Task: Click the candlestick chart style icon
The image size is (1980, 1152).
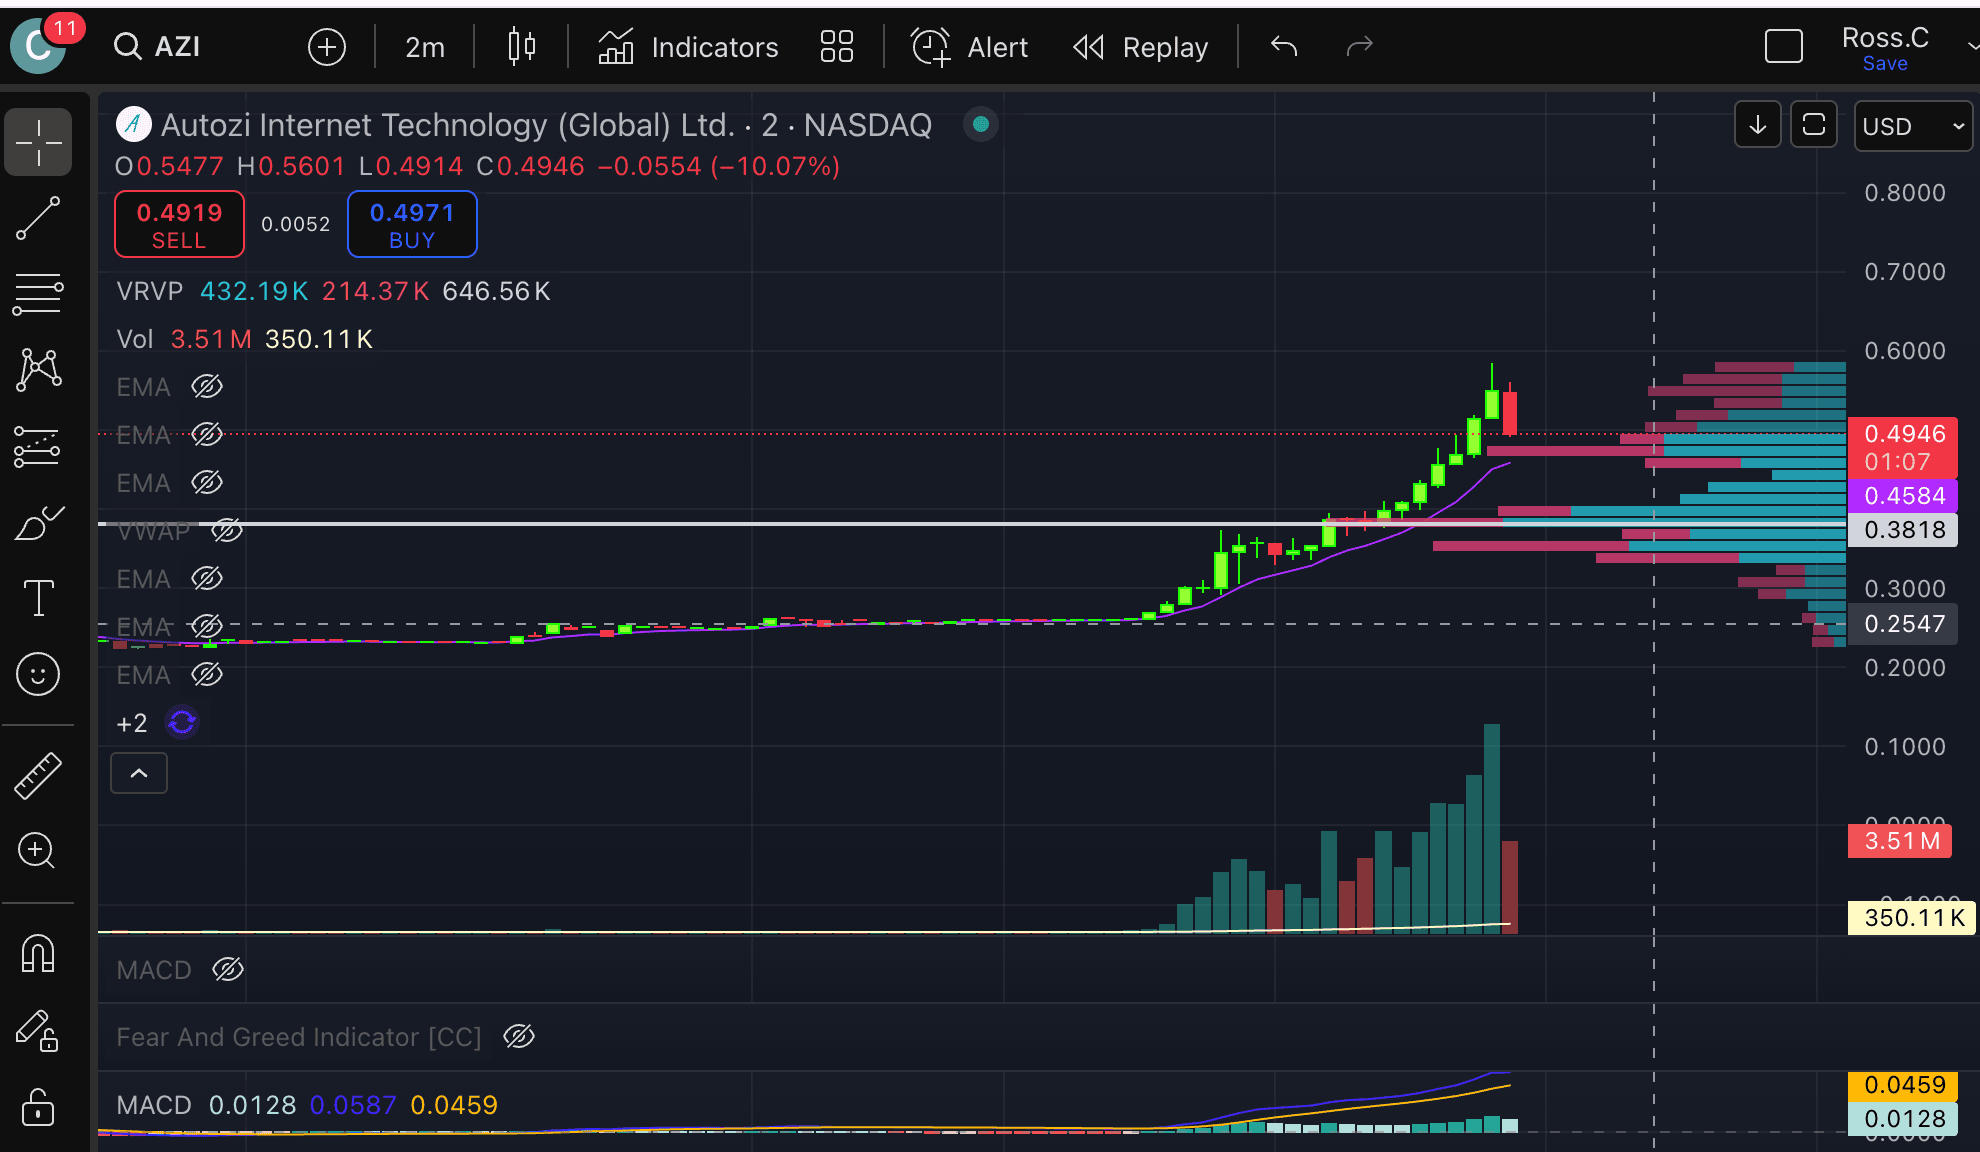Action: tap(521, 47)
